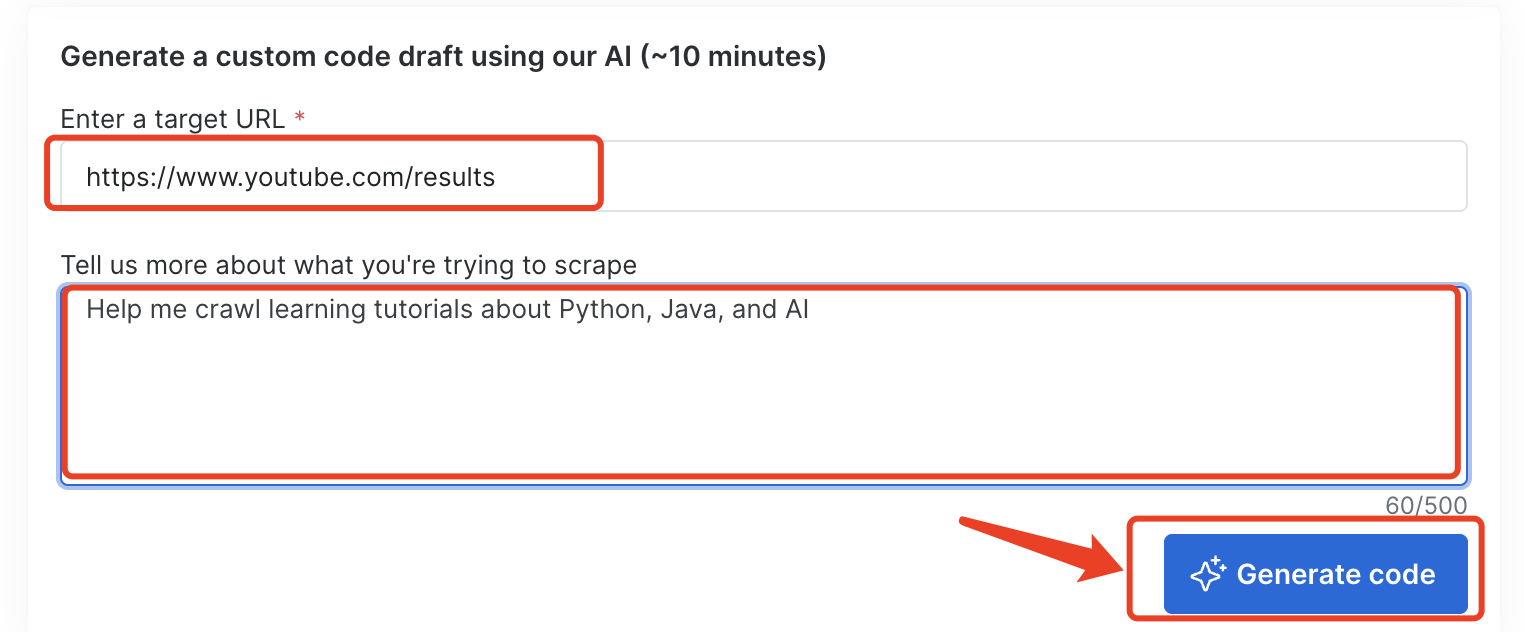
Task: Click the 60/500 character counter
Action: (1425, 506)
